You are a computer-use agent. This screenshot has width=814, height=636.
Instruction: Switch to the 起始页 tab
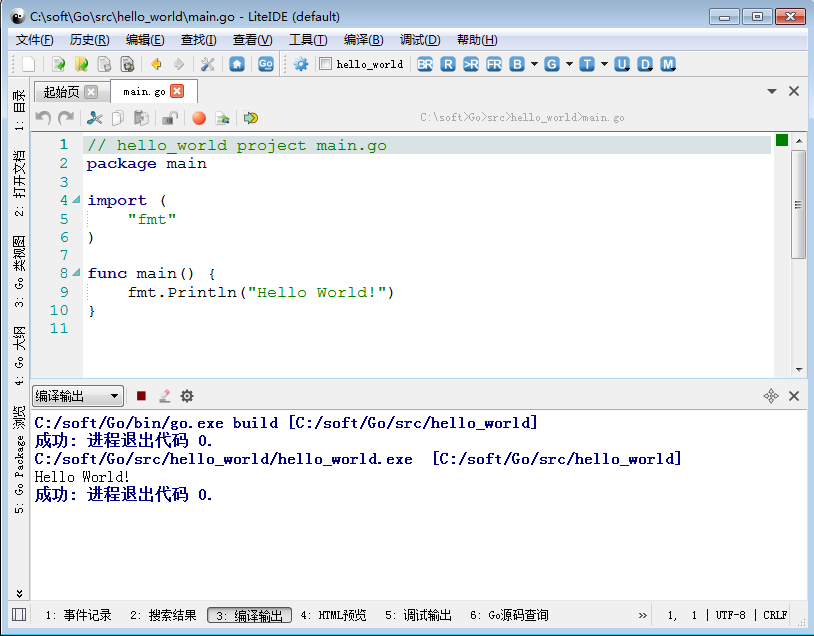tap(61, 92)
